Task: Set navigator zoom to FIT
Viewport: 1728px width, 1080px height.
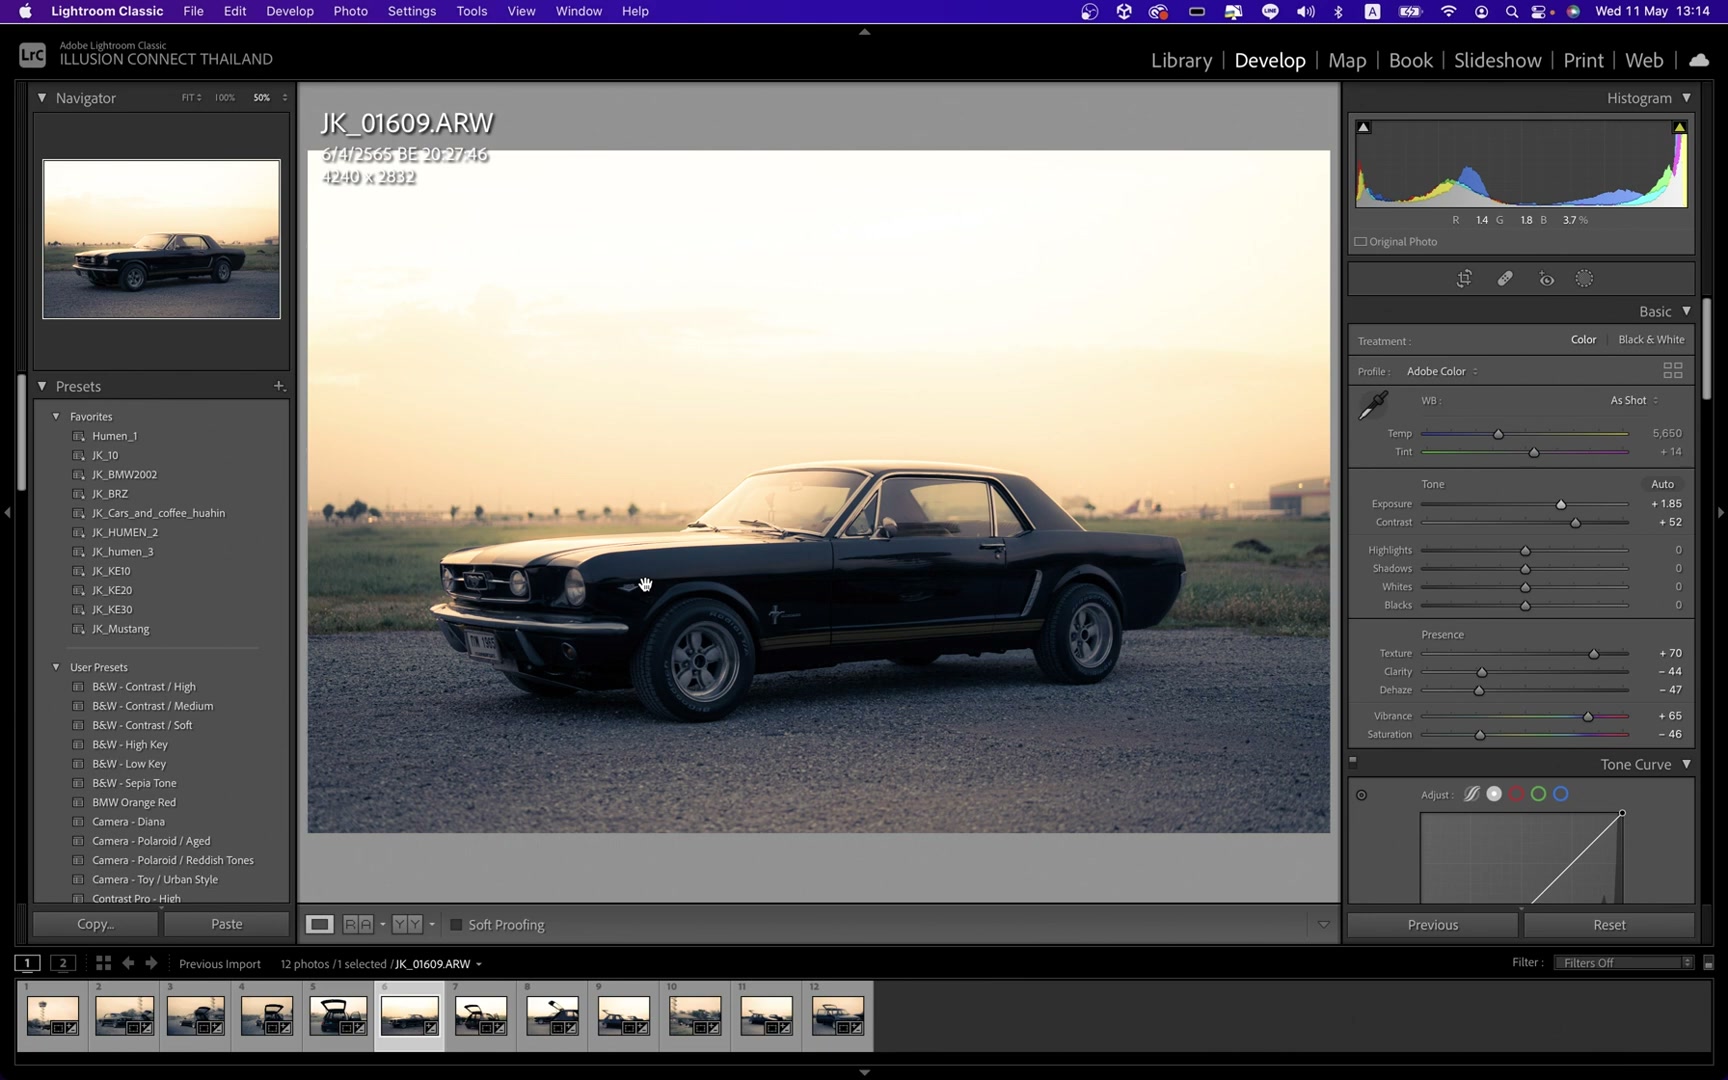Action: tap(191, 98)
